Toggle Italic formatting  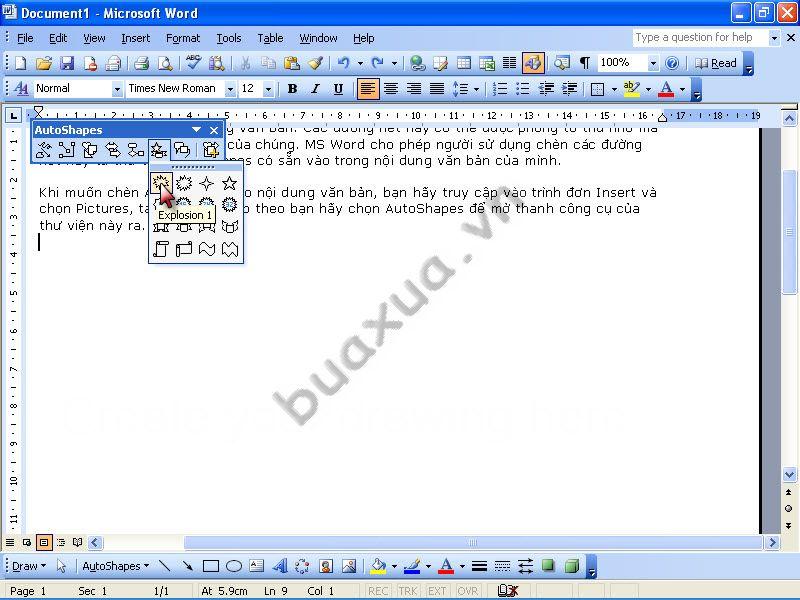click(x=315, y=89)
